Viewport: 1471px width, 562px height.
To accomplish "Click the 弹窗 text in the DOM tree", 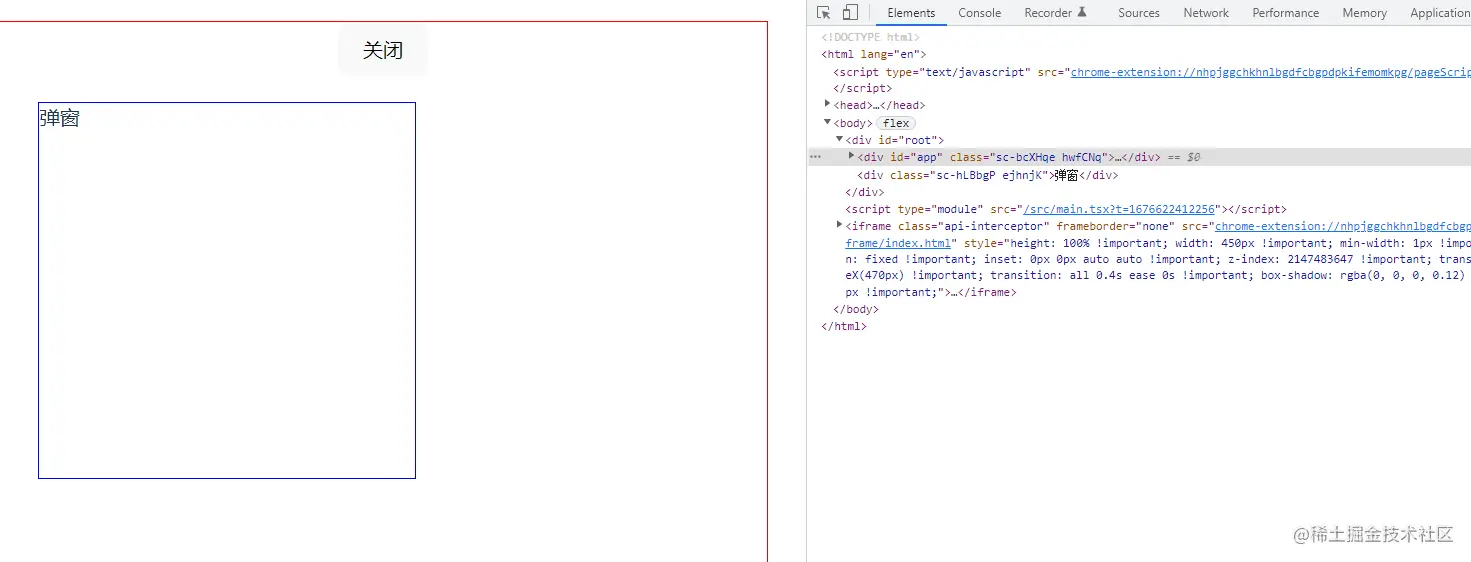I will click(x=1066, y=175).
